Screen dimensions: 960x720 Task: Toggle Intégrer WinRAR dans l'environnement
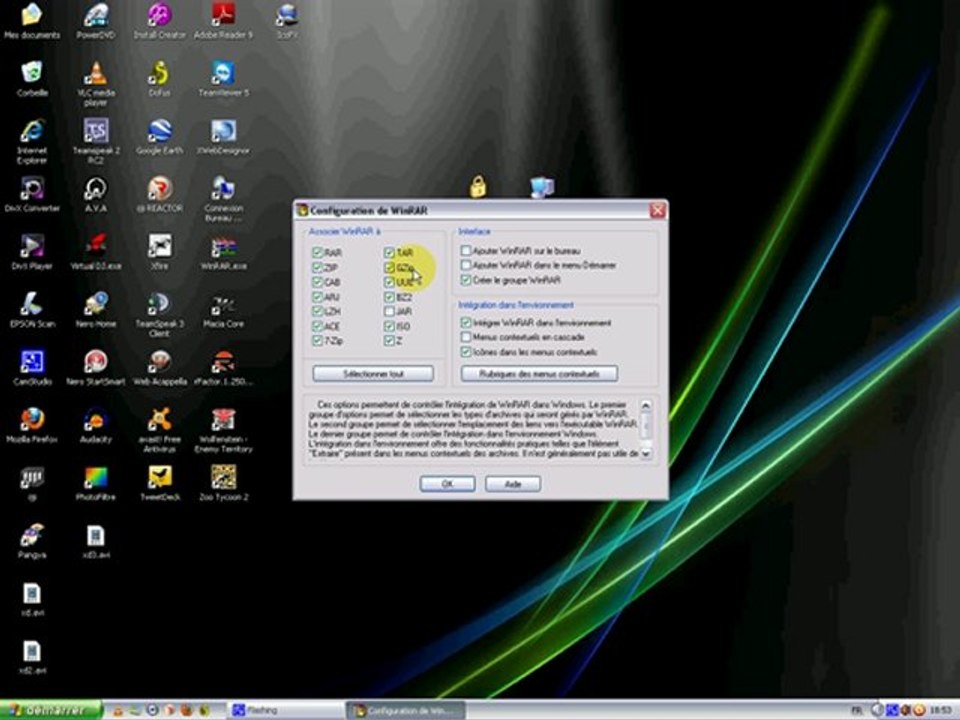[x=466, y=322]
